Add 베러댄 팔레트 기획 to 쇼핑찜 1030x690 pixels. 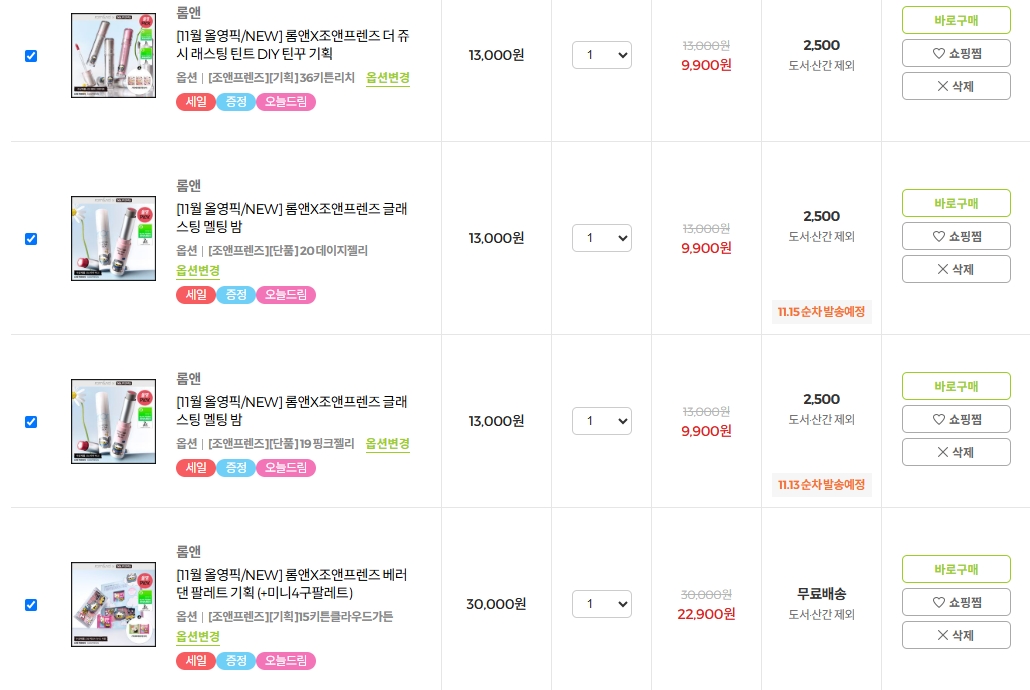point(956,602)
